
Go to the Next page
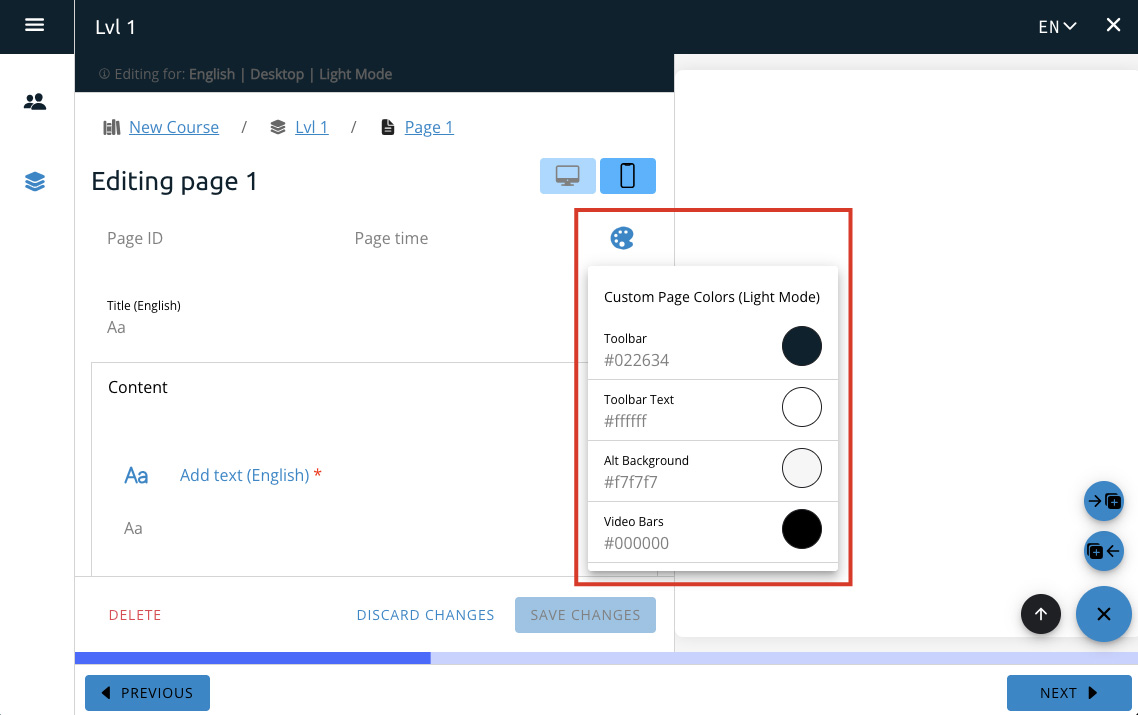tap(1068, 693)
